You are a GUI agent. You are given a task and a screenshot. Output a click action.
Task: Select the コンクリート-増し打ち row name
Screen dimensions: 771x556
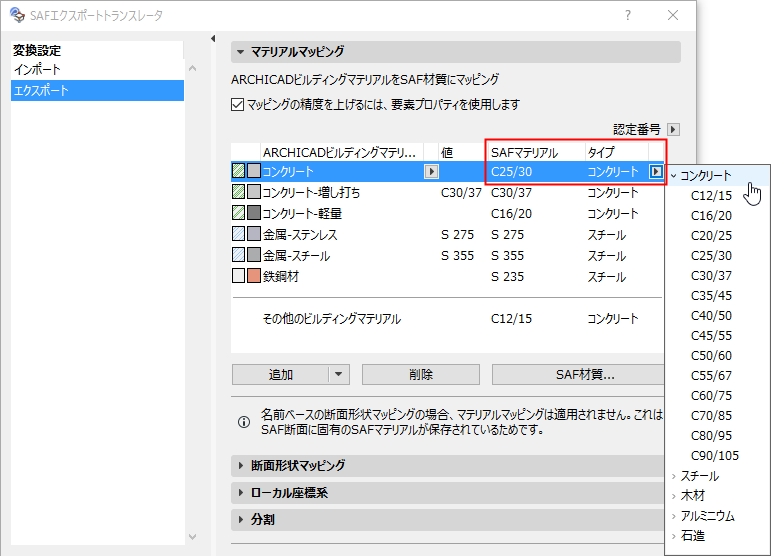coord(311,192)
